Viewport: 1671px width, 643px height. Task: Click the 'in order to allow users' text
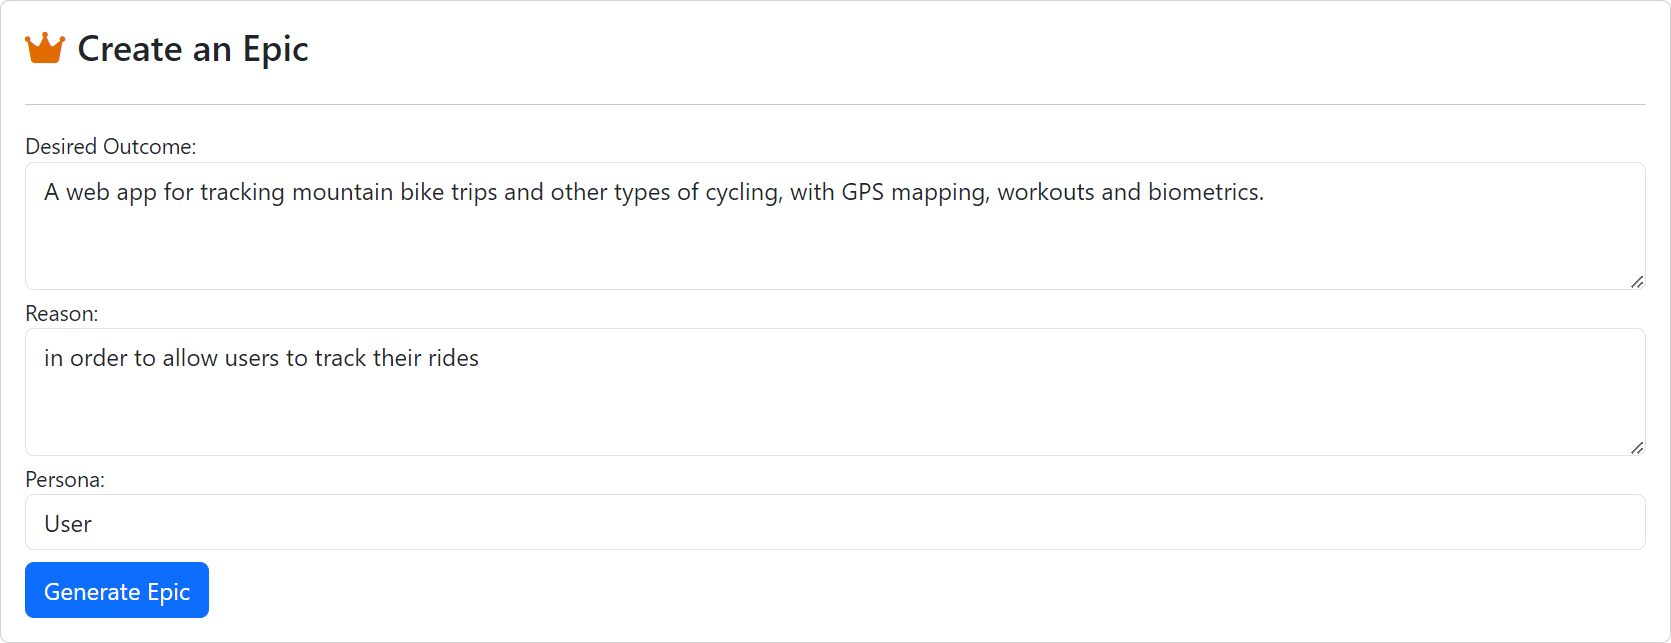click(261, 357)
